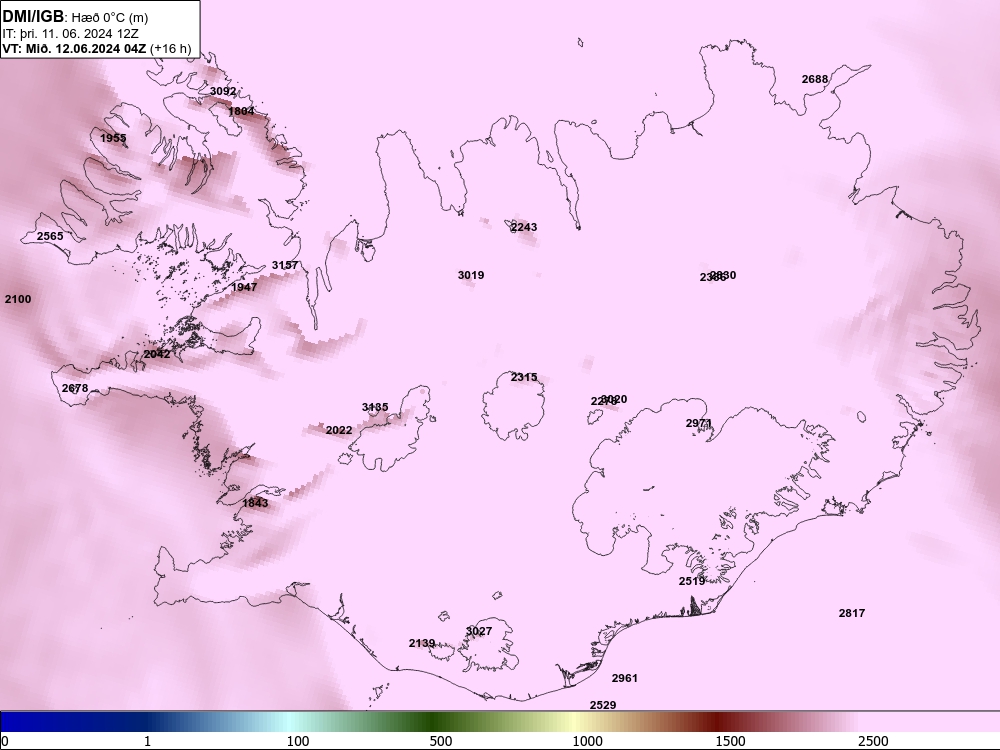Click the 2688 height value

(815, 79)
